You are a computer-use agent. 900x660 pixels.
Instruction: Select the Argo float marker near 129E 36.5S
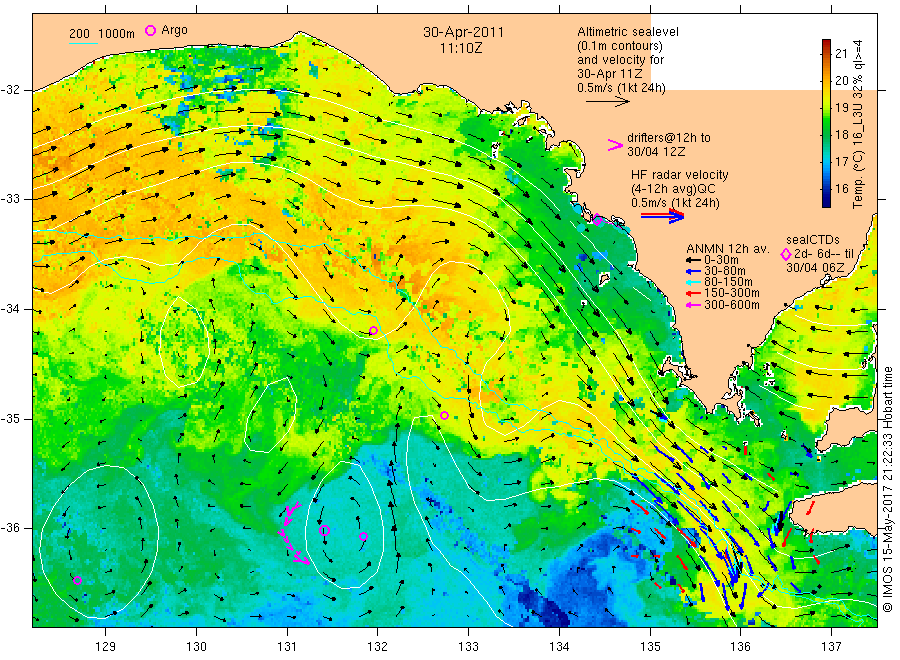[x=77, y=580]
